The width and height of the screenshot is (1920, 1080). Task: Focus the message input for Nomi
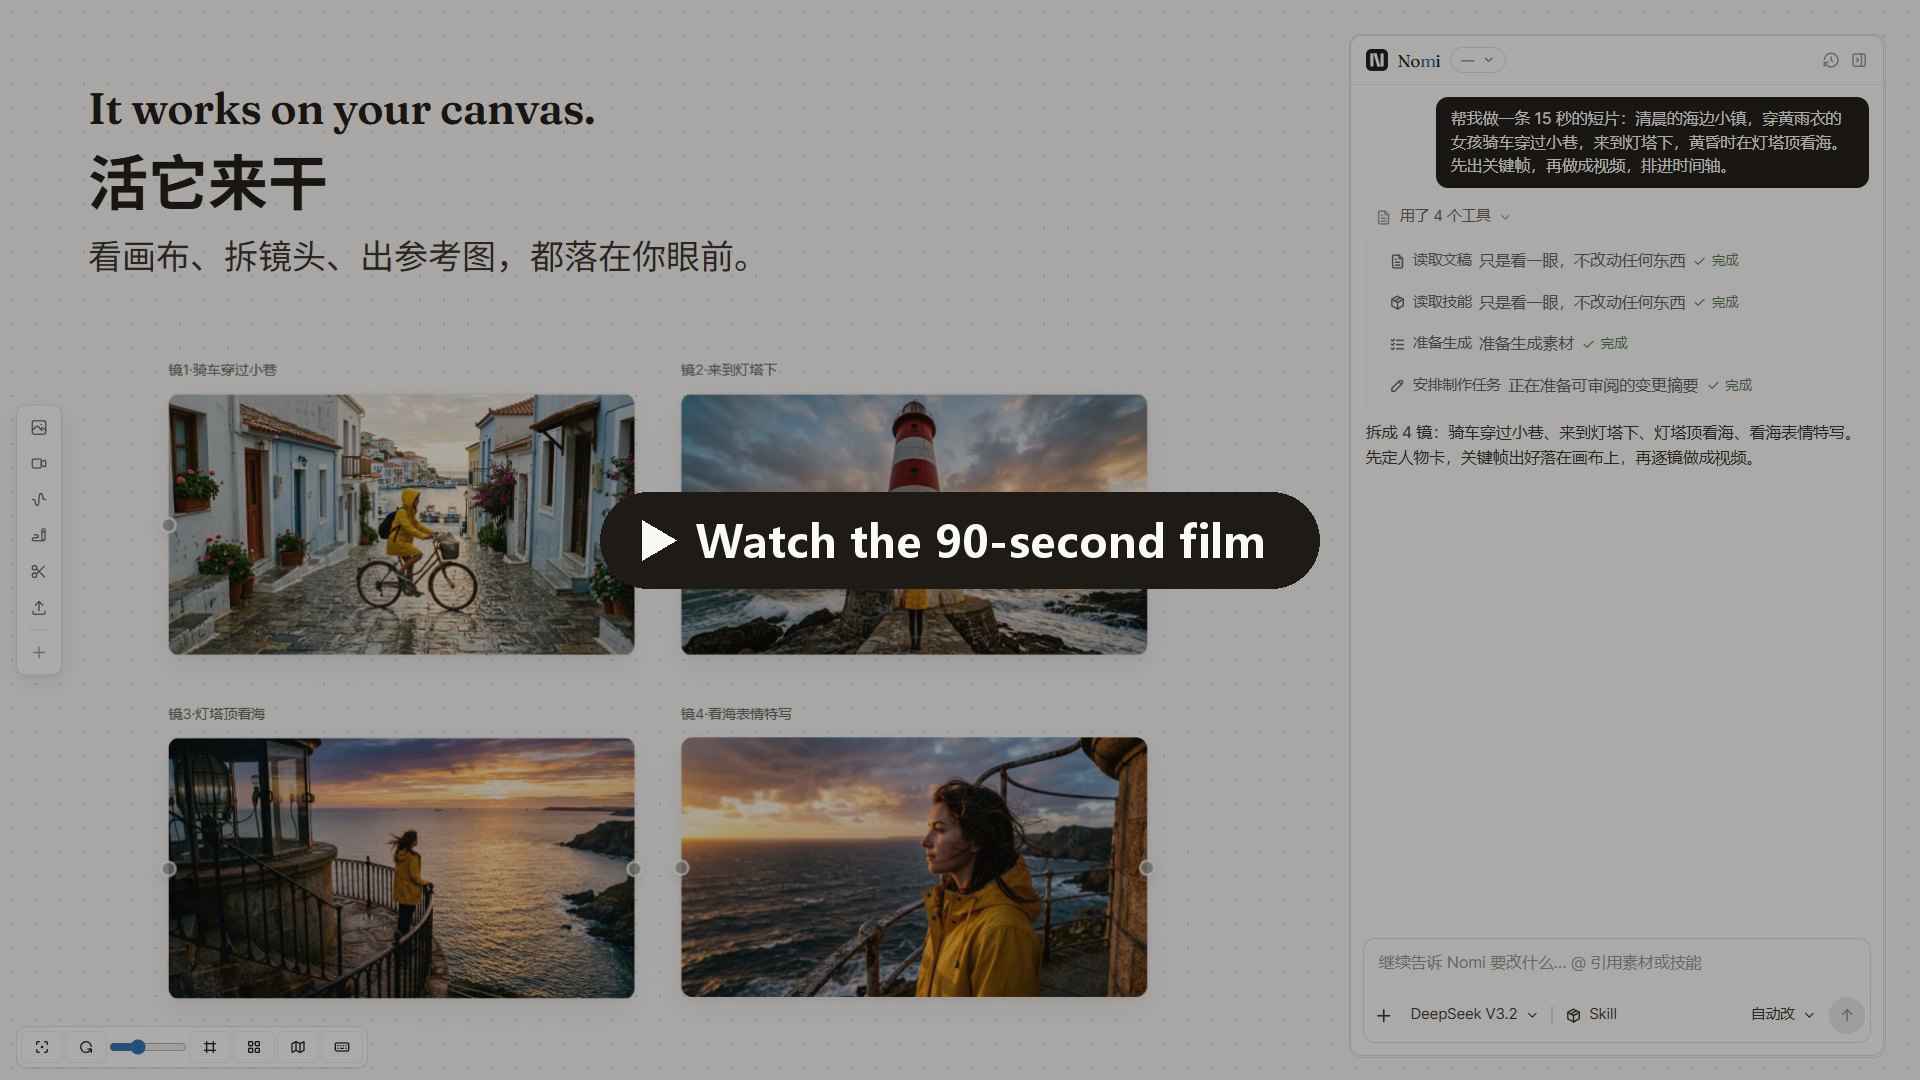1616,963
